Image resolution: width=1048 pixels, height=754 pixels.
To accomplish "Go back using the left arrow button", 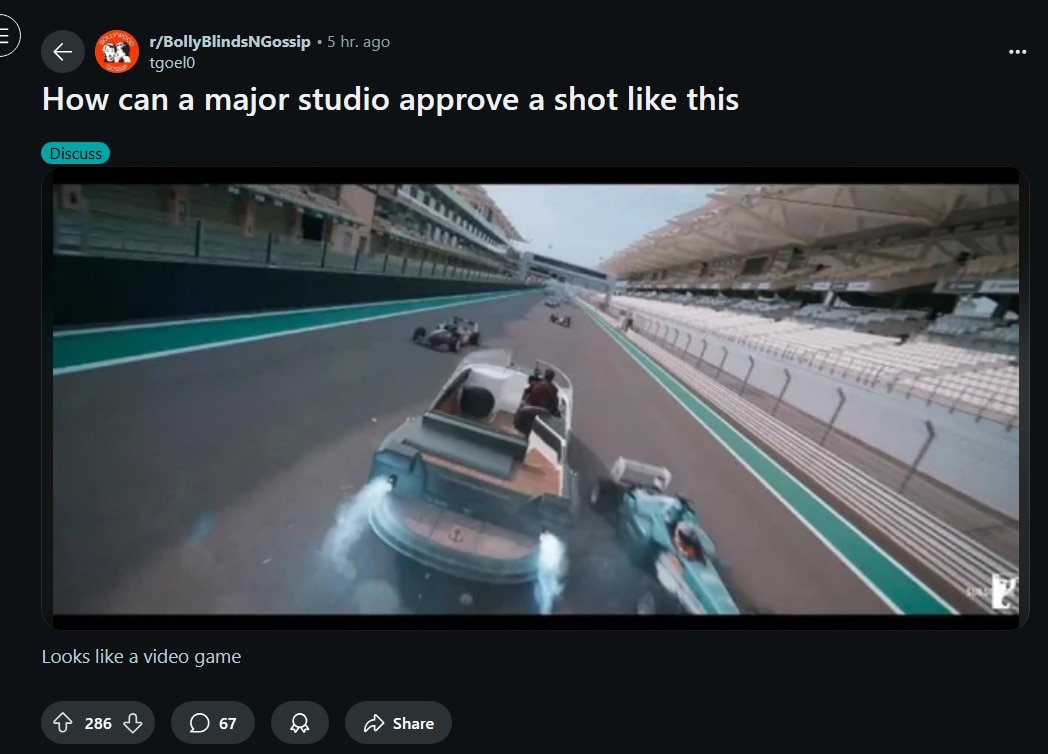I will [62, 51].
